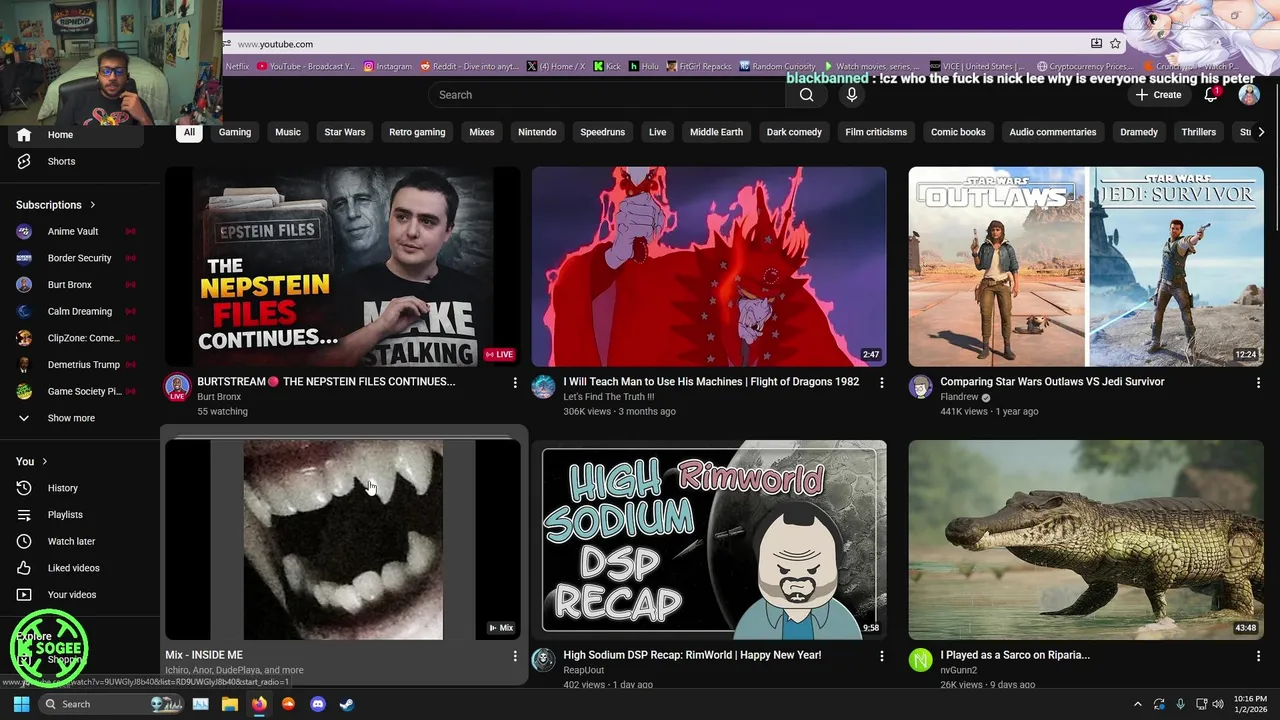The height and width of the screenshot is (720, 1280).
Task: Open options menu for Sarco on Riparia video
Action: [x=1258, y=656]
